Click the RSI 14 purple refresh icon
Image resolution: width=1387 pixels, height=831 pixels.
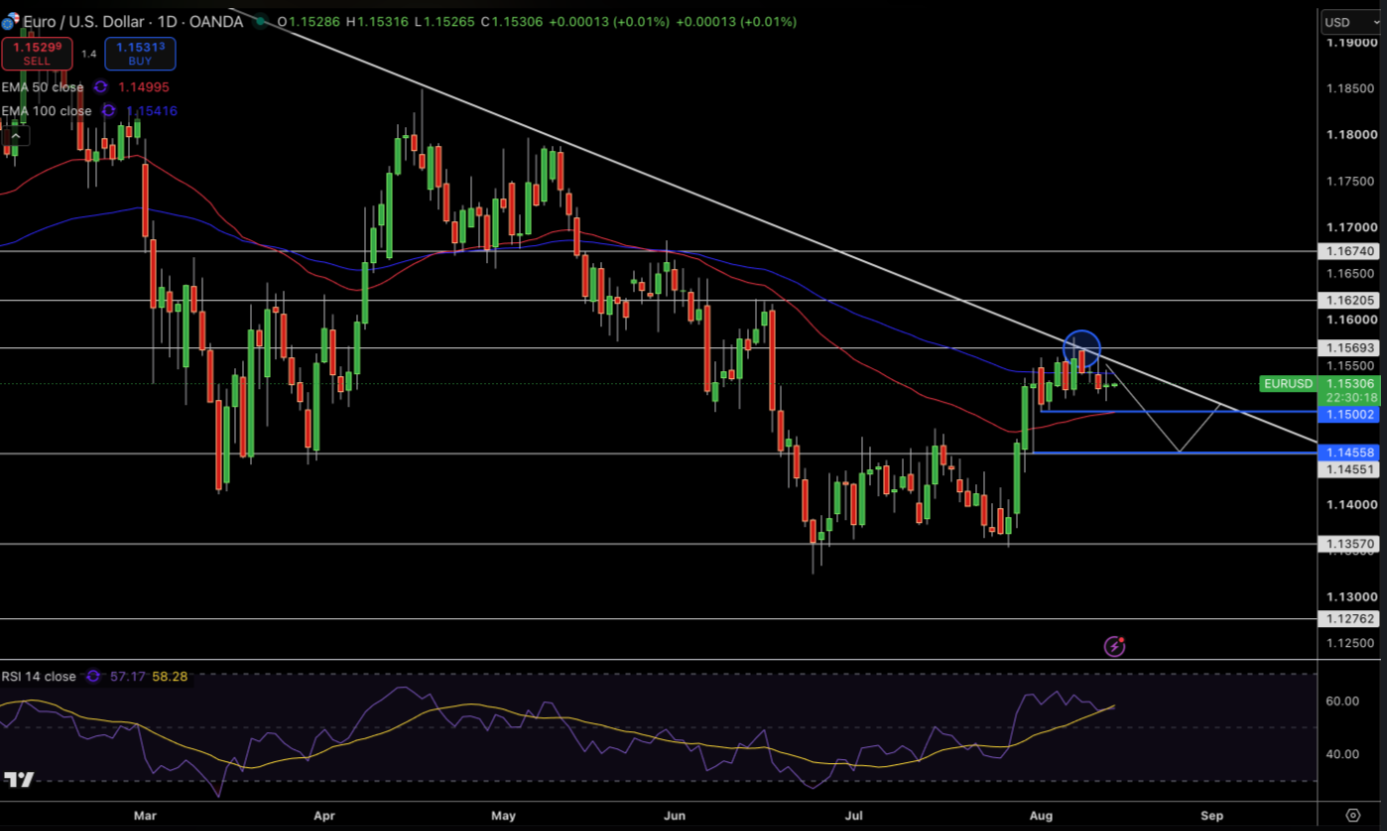(93, 676)
